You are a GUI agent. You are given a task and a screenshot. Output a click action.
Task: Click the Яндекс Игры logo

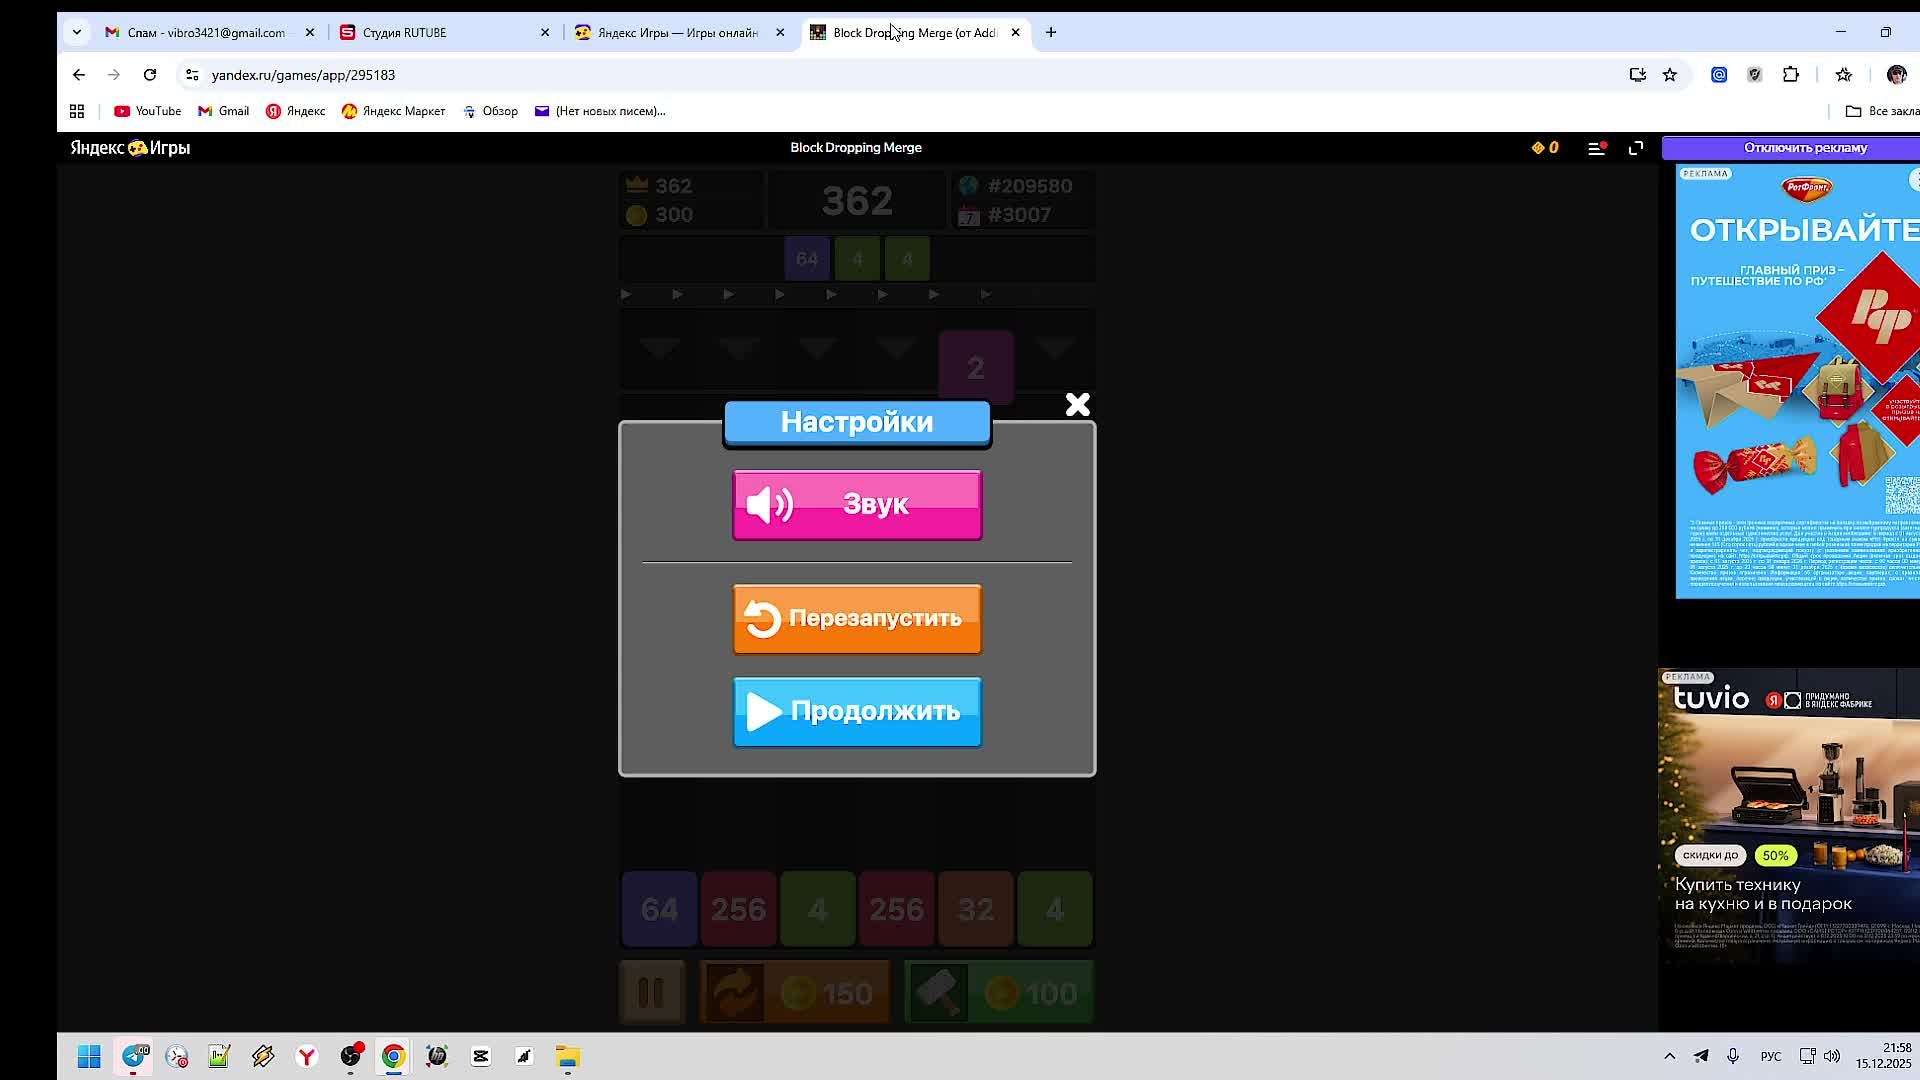130,148
